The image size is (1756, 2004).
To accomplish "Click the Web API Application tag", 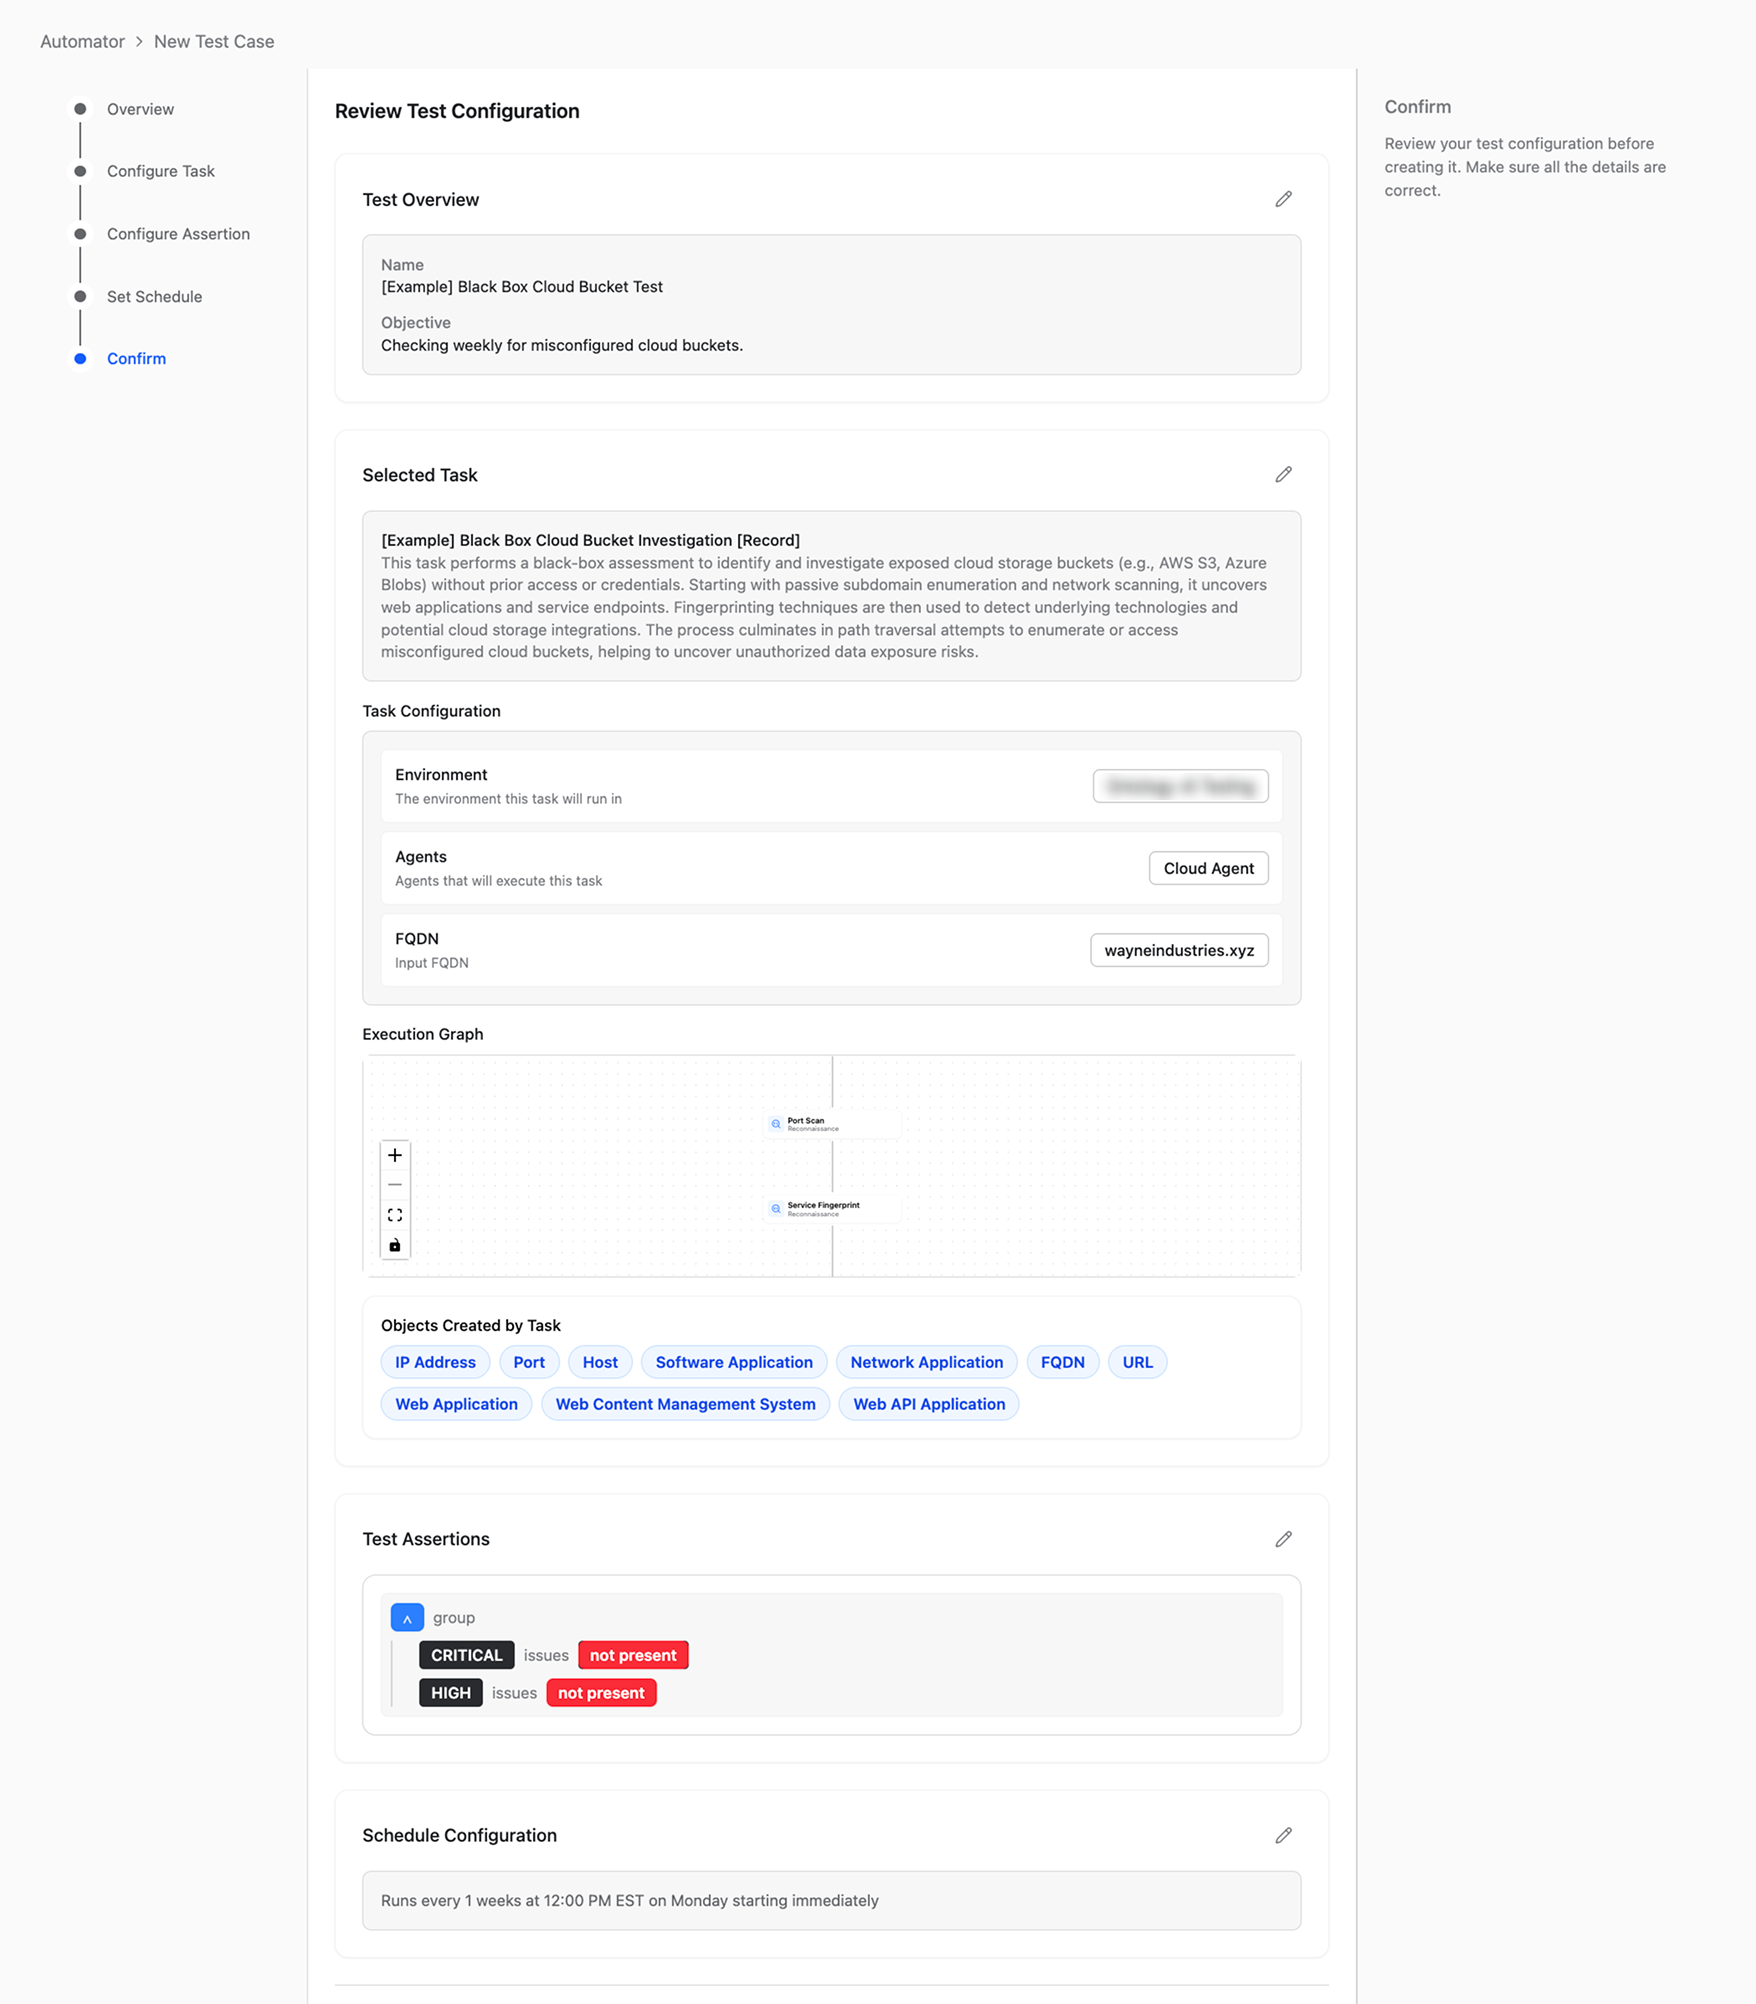I will point(929,1404).
